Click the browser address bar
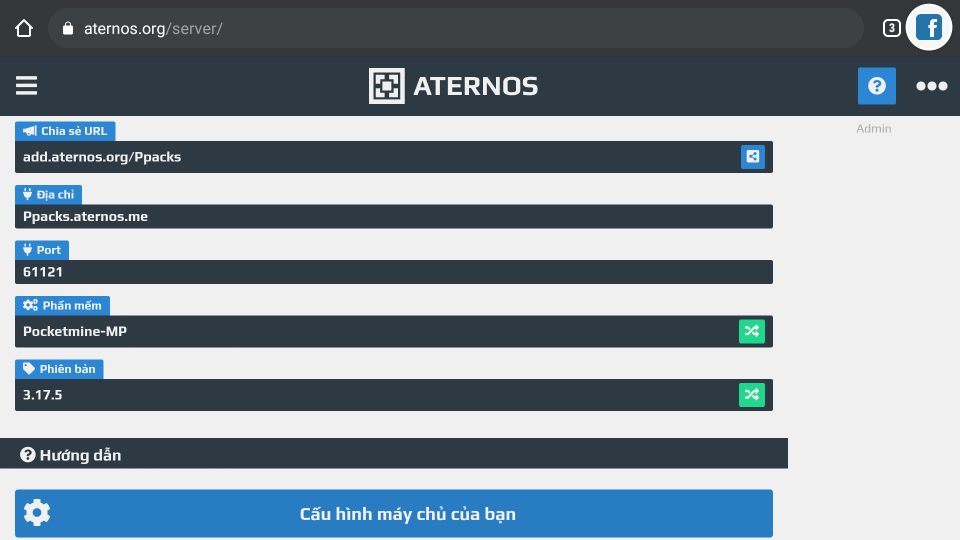The image size is (960, 540). [x=455, y=28]
